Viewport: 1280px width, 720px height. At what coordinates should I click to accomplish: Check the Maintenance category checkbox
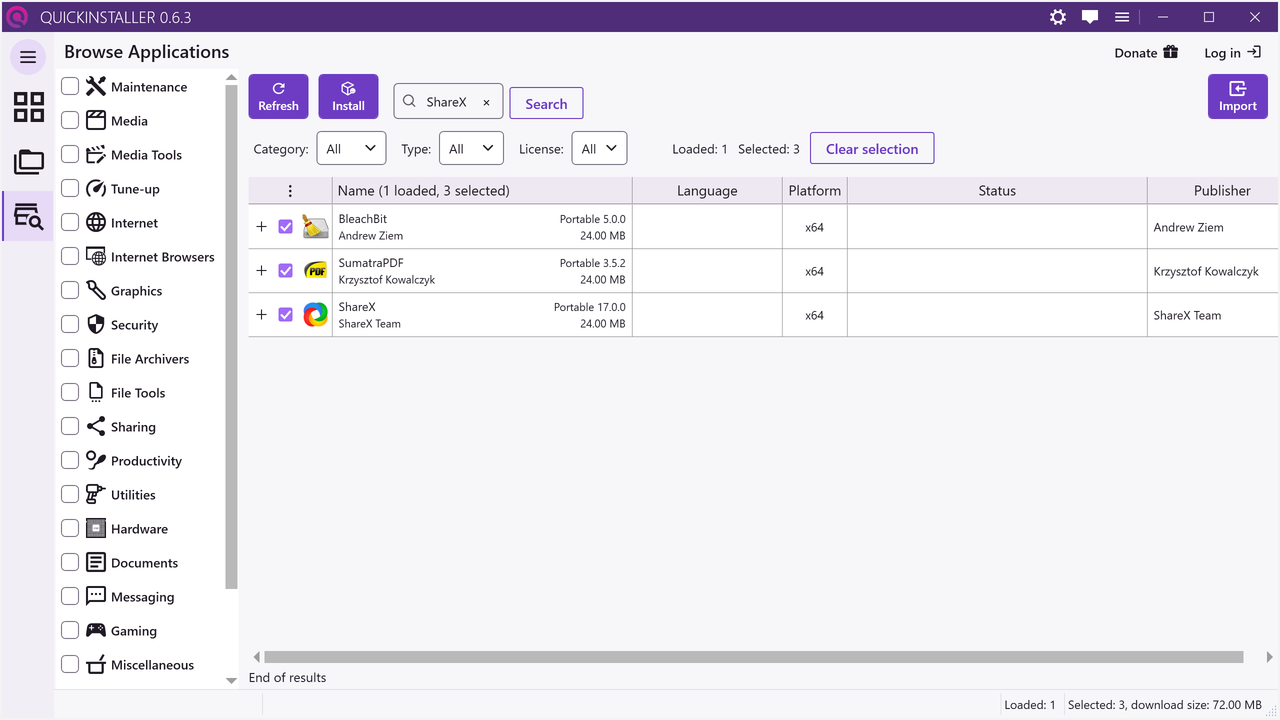click(70, 86)
